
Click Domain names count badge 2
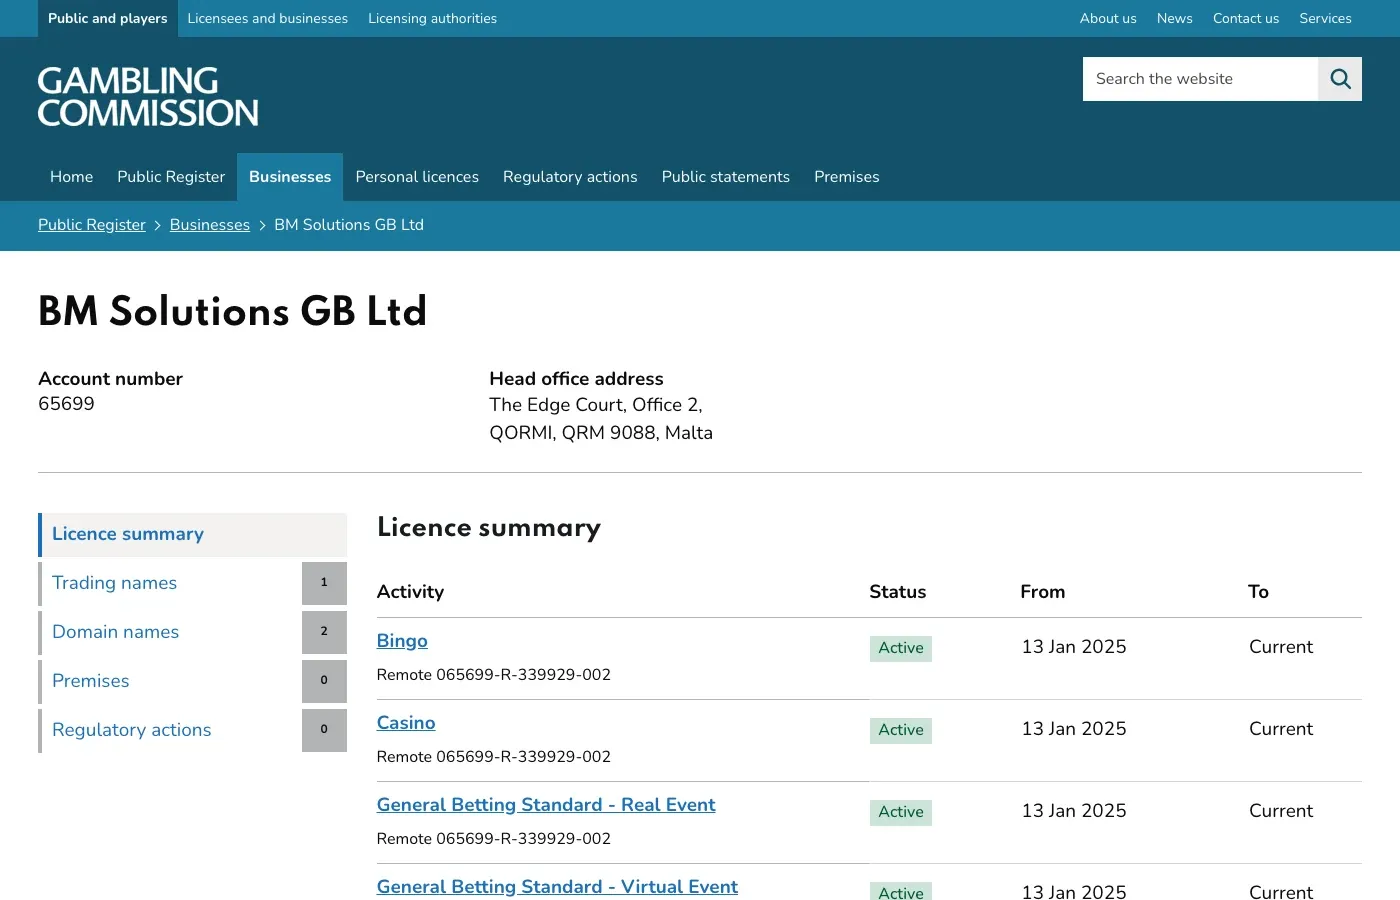324,632
